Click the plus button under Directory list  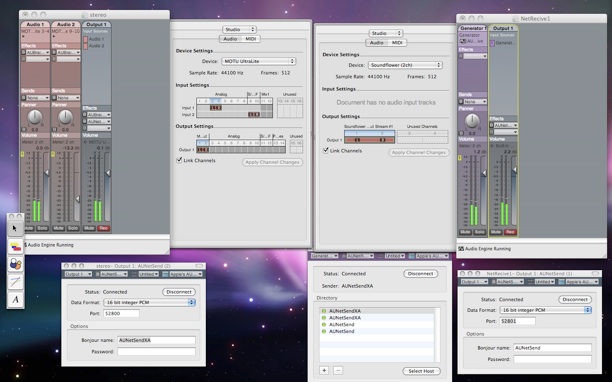coord(324,370)
